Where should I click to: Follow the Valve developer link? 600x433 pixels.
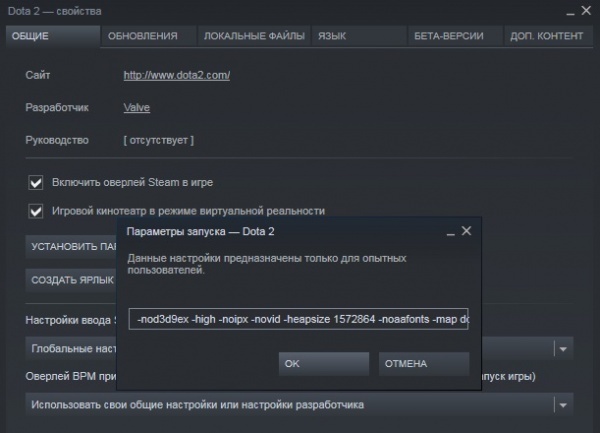137,107
